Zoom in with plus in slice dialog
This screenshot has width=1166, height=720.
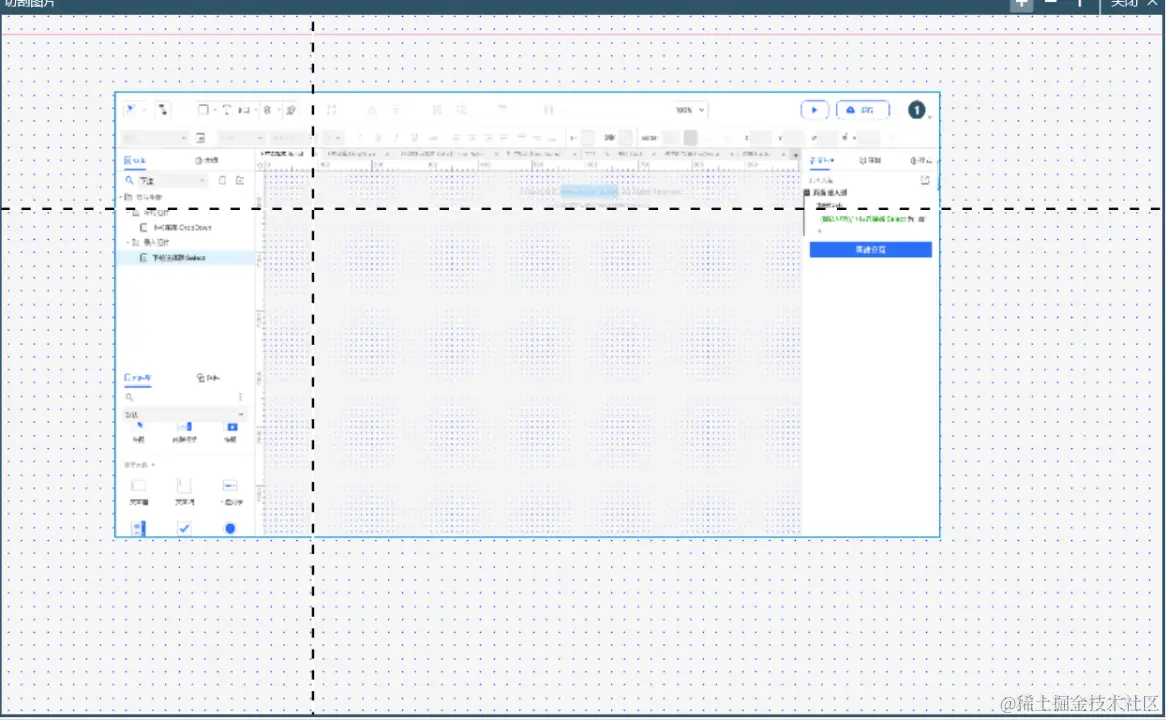pyautogui.click(x=1021, y=4)
